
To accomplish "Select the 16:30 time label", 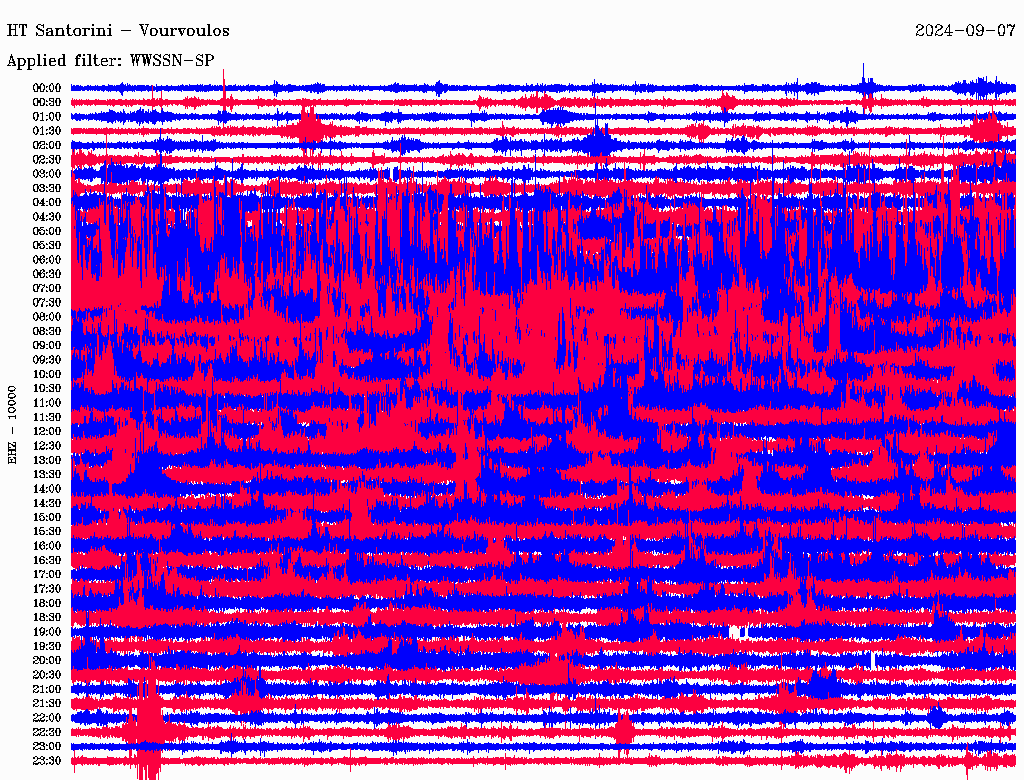I will 47,560.
